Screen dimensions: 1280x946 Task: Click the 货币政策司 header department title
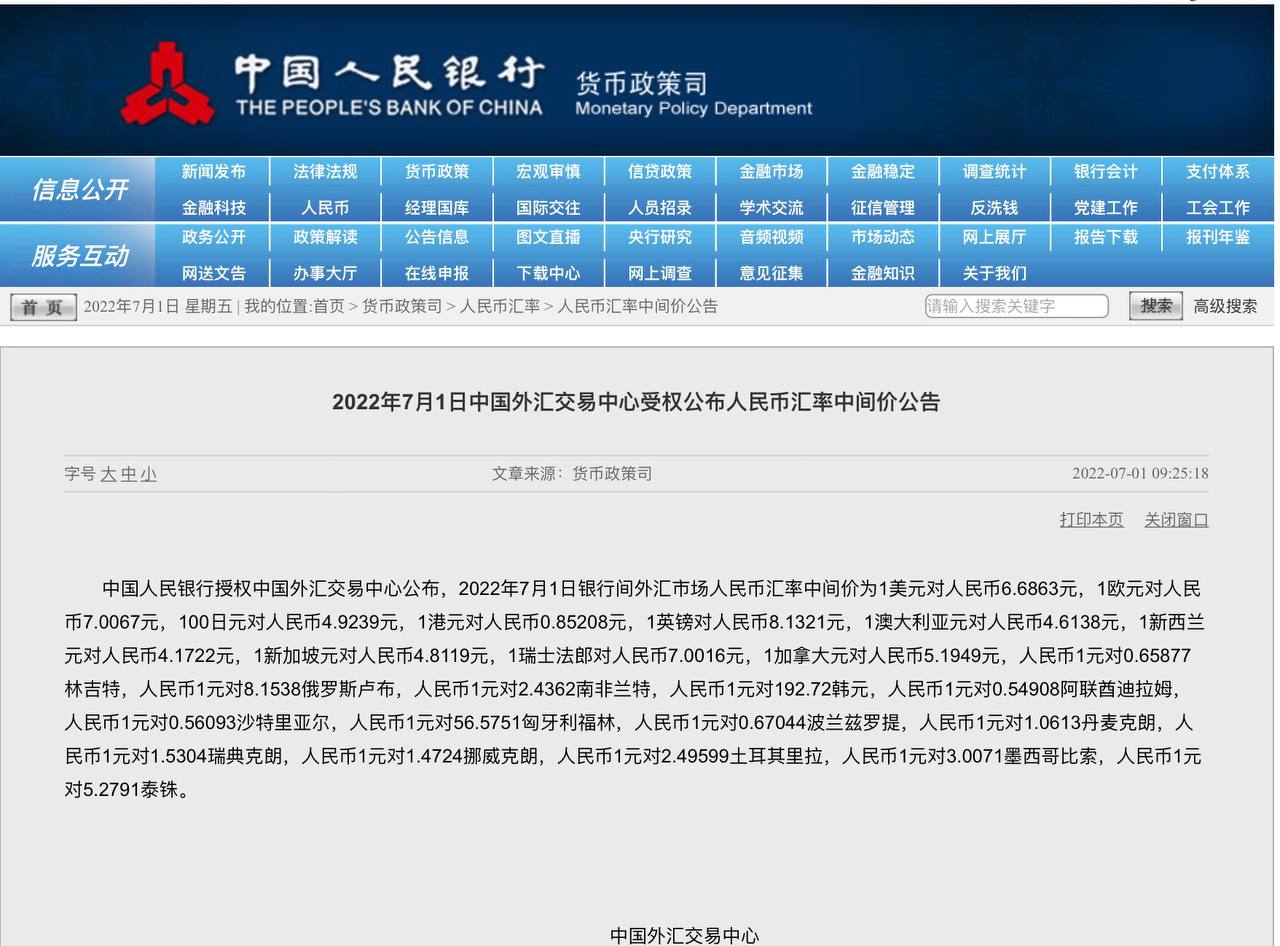640,83
